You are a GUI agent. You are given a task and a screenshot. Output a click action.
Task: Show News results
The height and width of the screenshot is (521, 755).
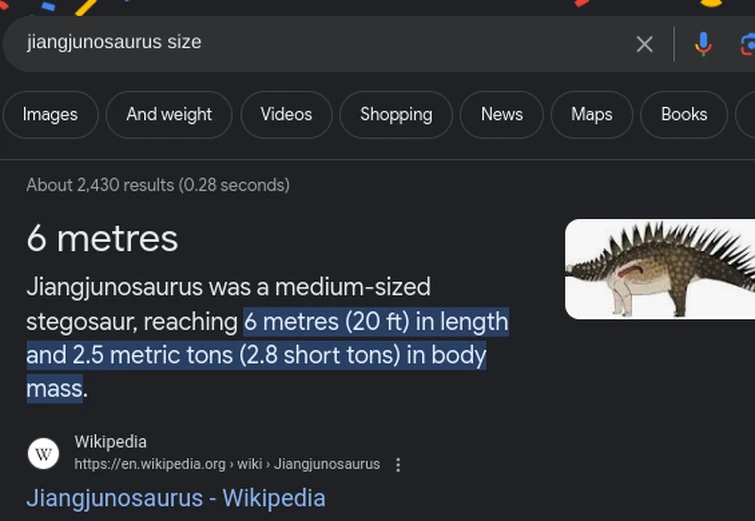click(502, 115)
